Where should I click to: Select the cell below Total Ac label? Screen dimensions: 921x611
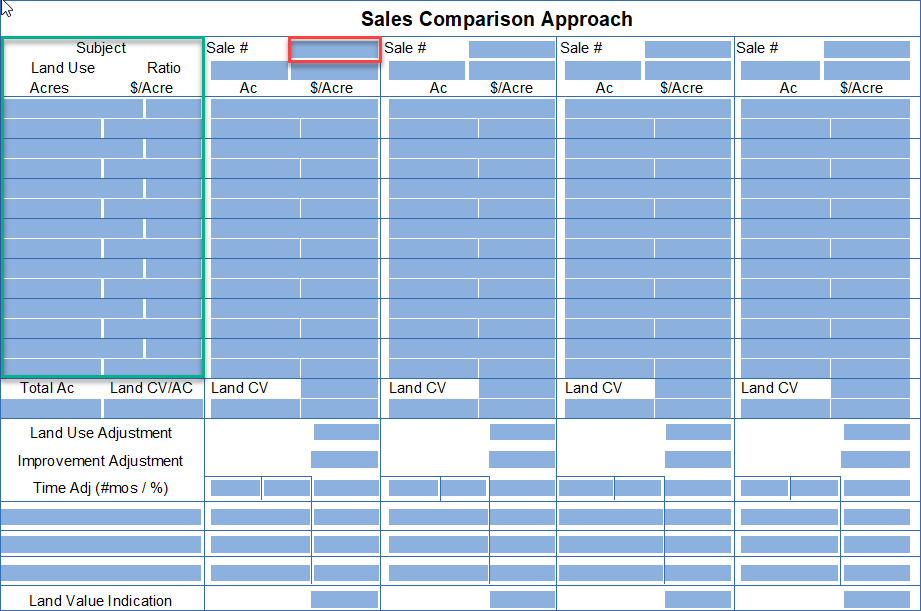[51, 408]
